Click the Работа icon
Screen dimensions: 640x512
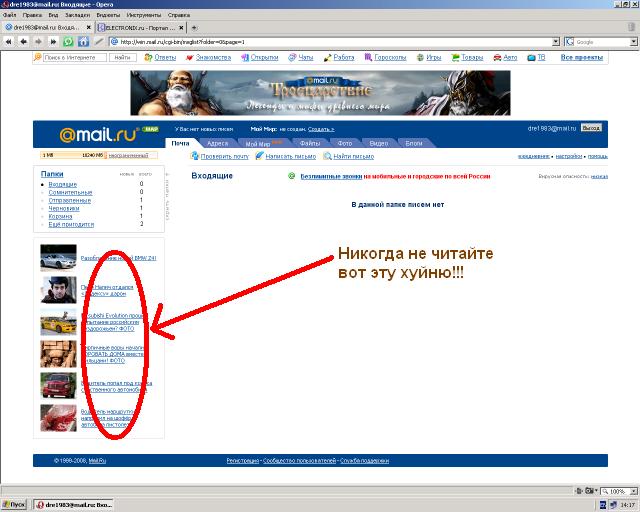(327, 58)
